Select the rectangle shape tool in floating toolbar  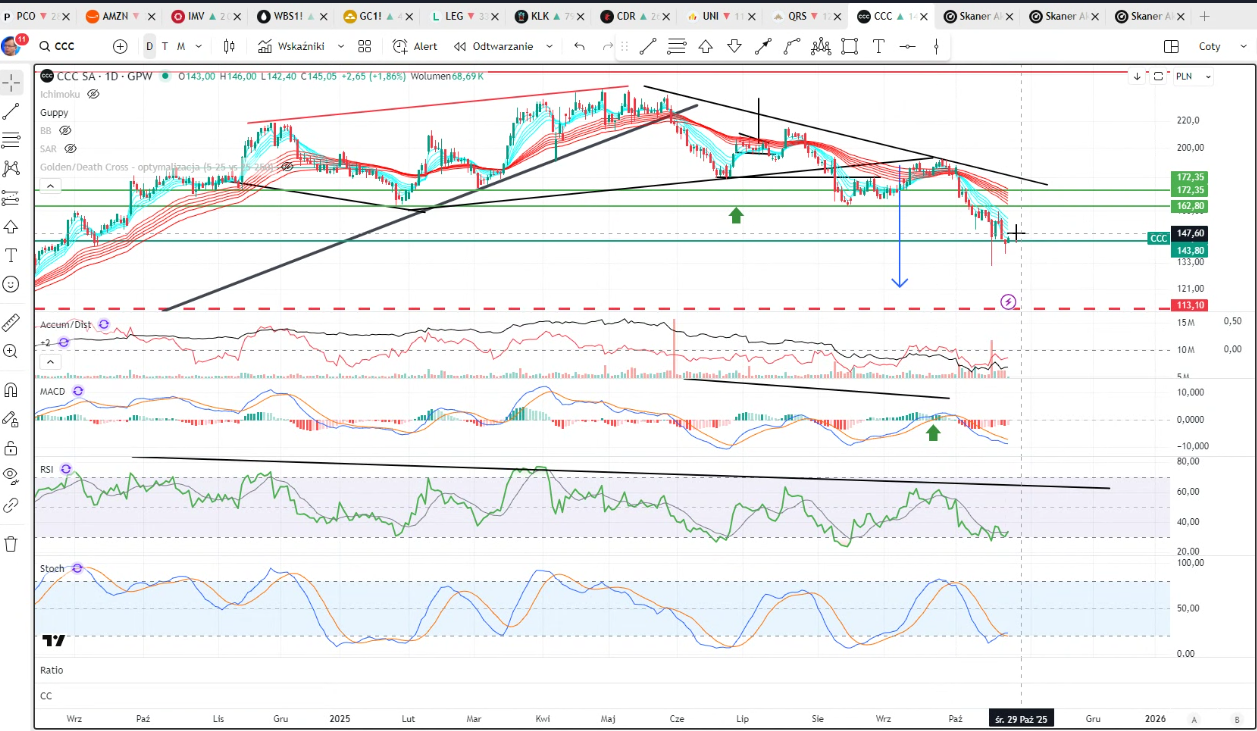(x=850, y=46)
